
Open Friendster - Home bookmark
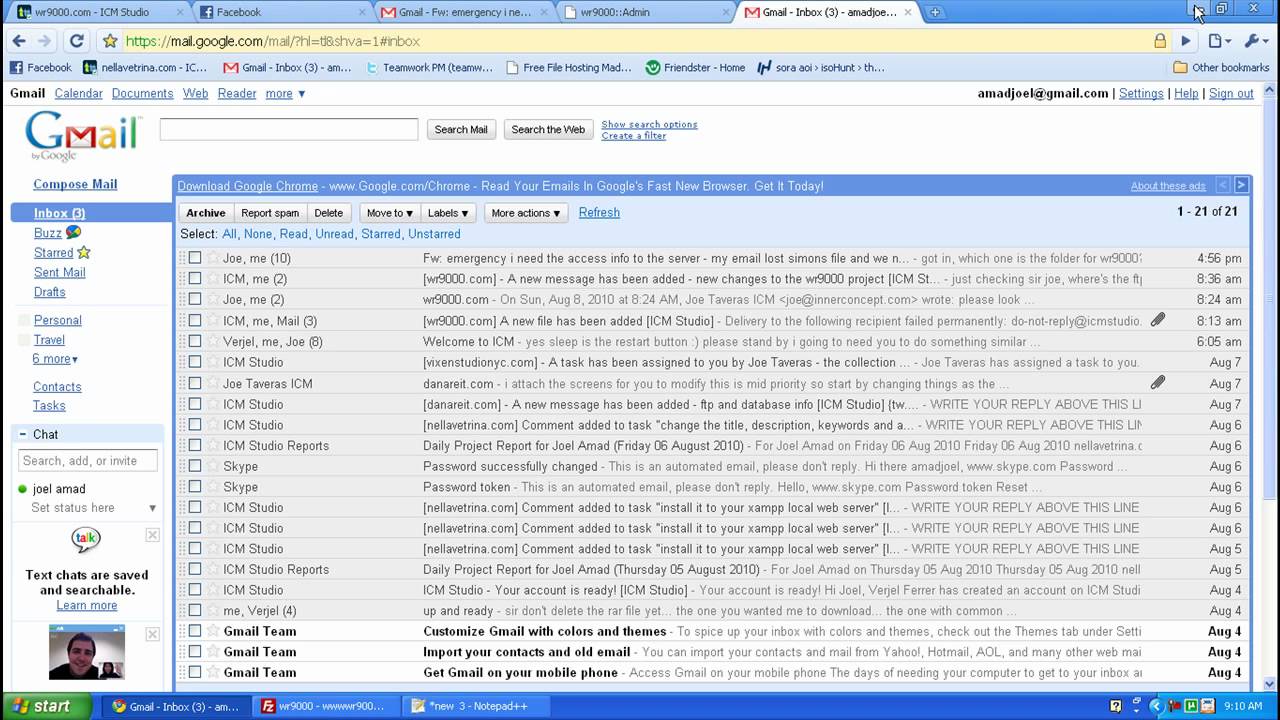695,67
